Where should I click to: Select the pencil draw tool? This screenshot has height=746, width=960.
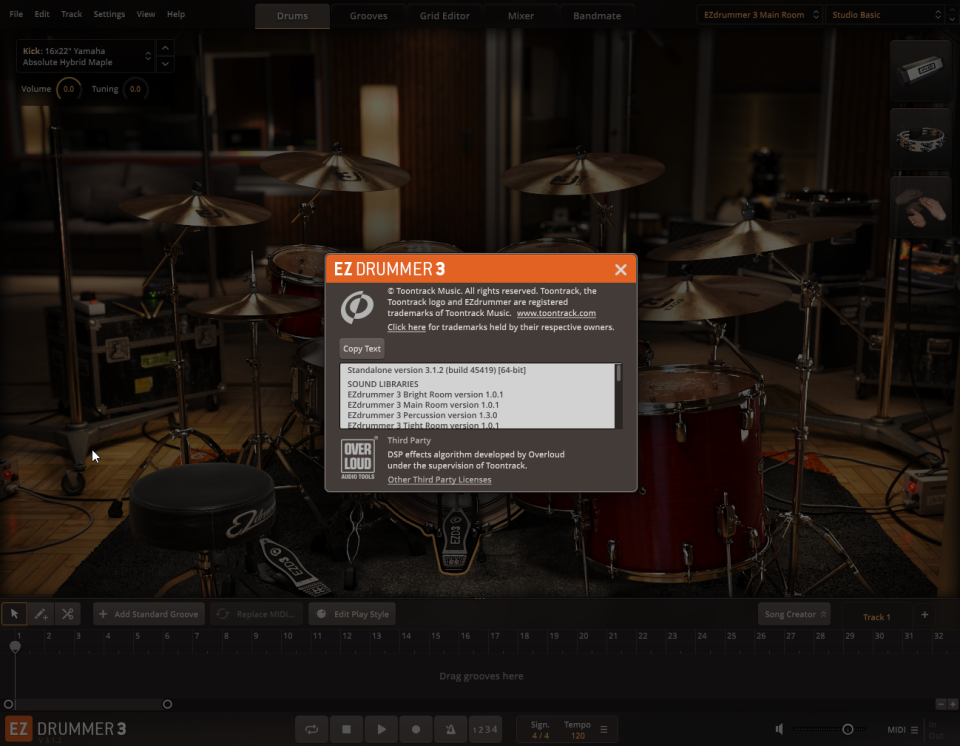click(41, 614)
